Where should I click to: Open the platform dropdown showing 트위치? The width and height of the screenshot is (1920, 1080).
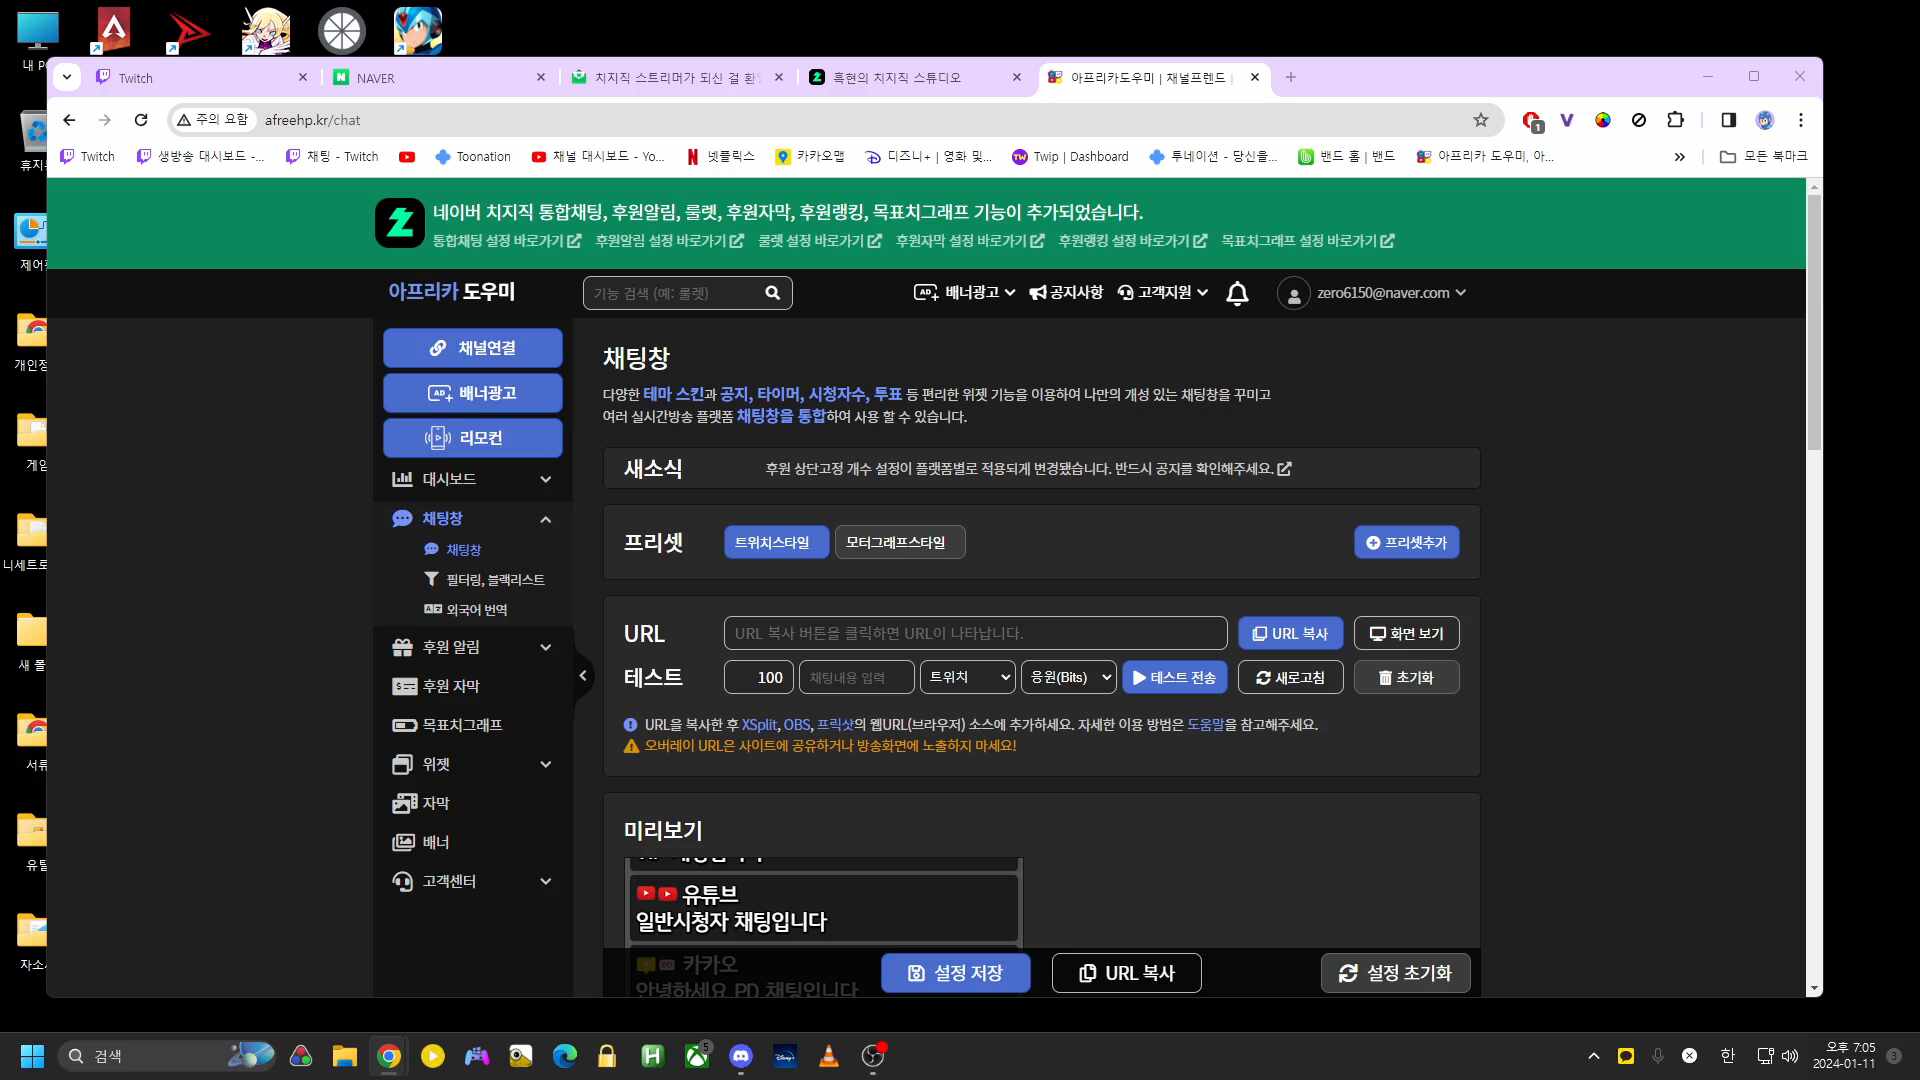click(x=966, y=677)
